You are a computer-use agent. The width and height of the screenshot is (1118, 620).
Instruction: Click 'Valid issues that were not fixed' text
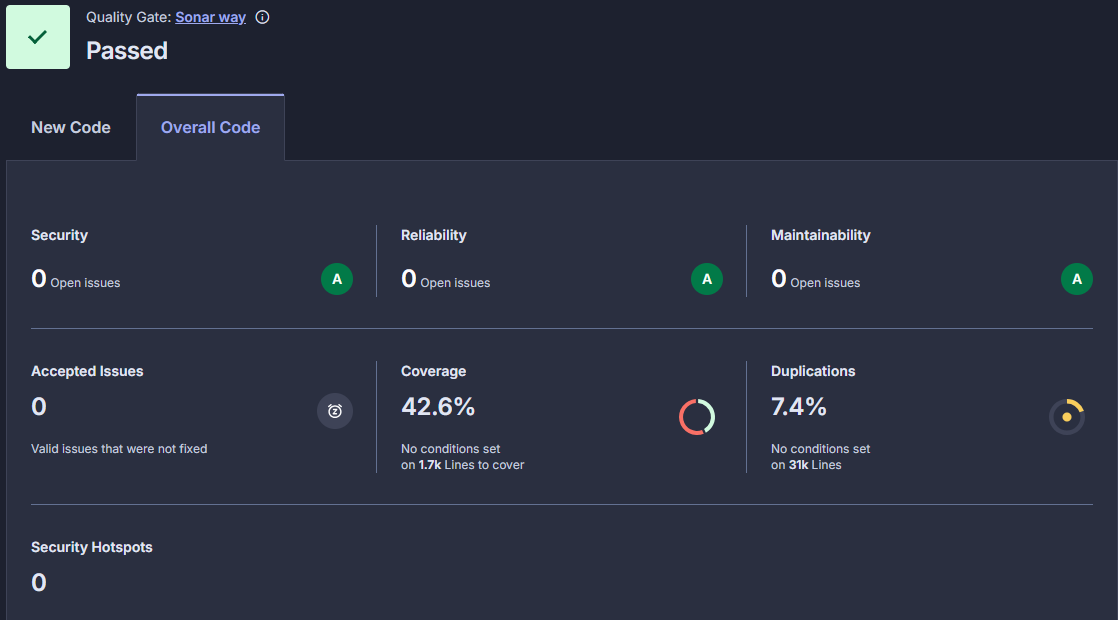(x=119, y=449)
